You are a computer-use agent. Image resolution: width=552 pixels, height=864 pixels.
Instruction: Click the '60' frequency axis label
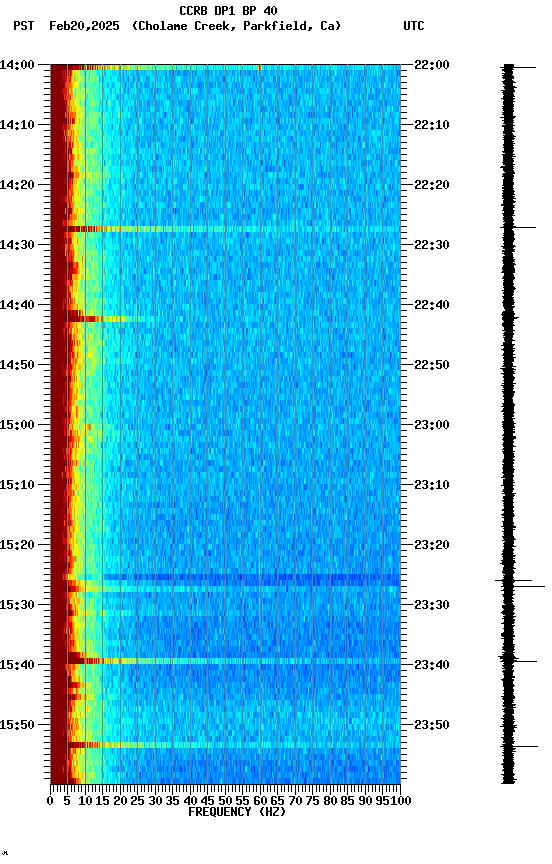pos(260,801)
